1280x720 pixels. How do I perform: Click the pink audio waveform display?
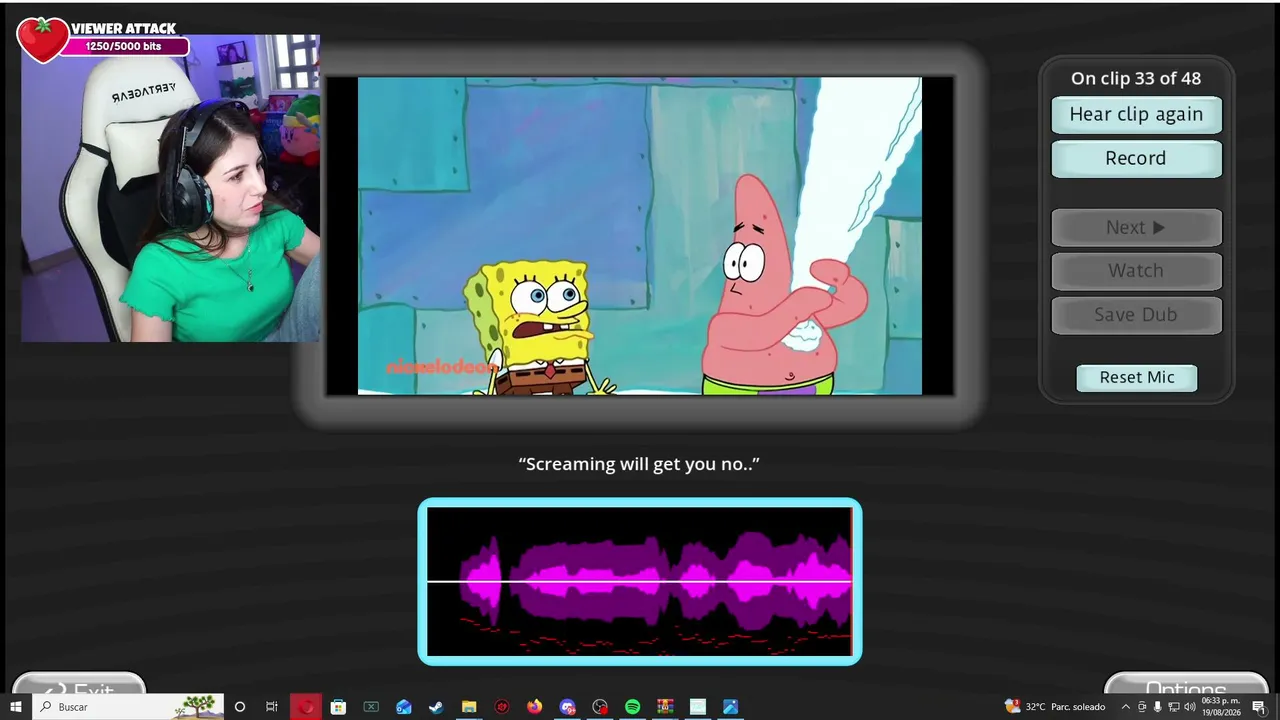tap(640, 581)
